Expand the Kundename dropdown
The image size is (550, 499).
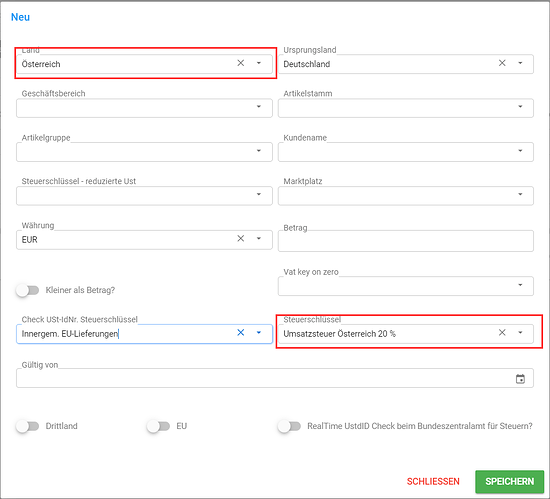pyautogui.click(x=406, y=151)
